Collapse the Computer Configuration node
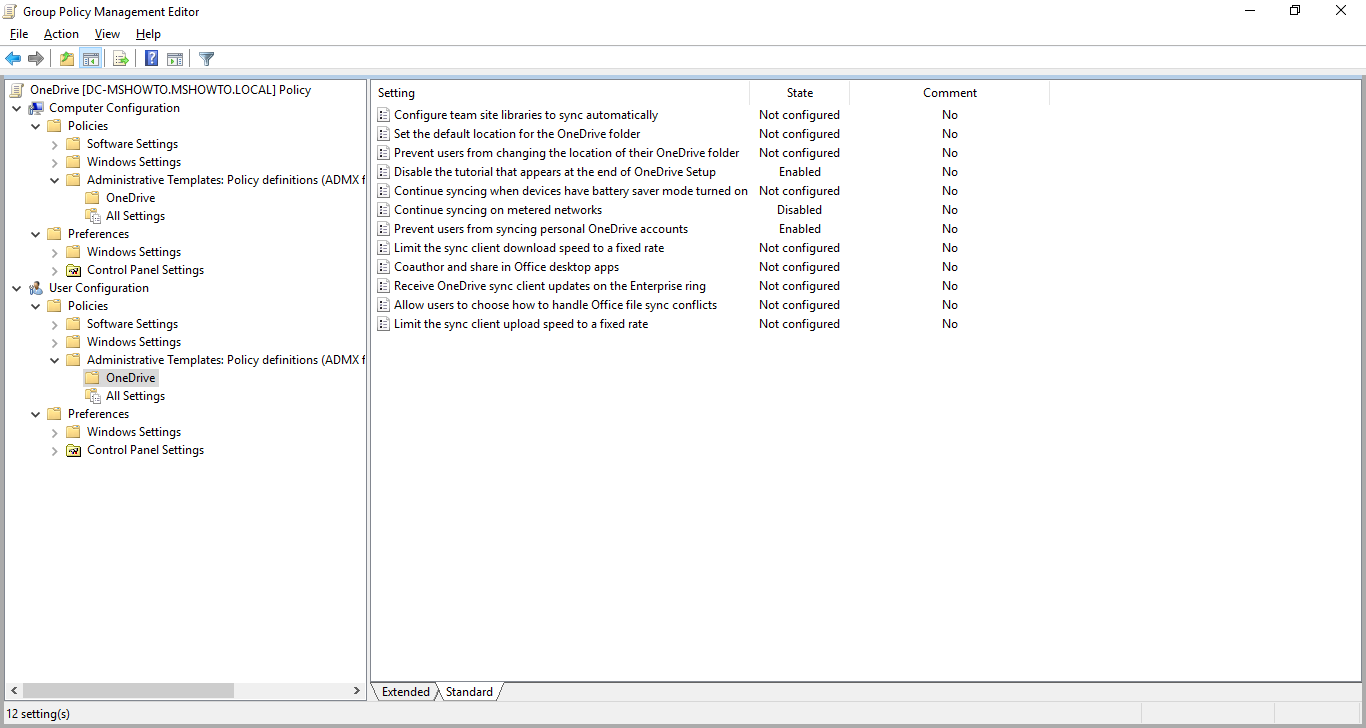Image resolution: width=1366 pixels, height=728 pixels. point(17,108)
